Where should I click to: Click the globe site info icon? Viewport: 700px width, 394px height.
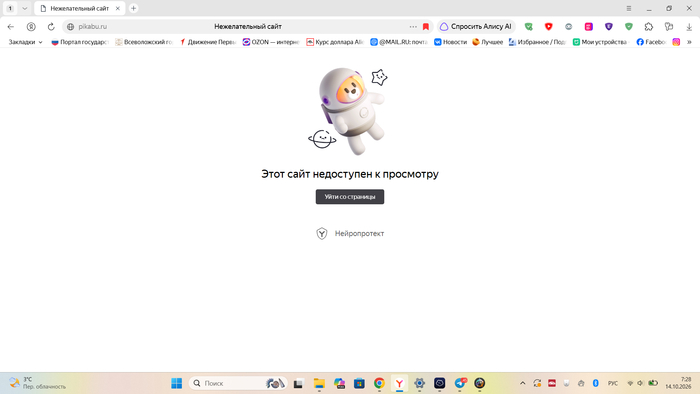pos(71,27)
